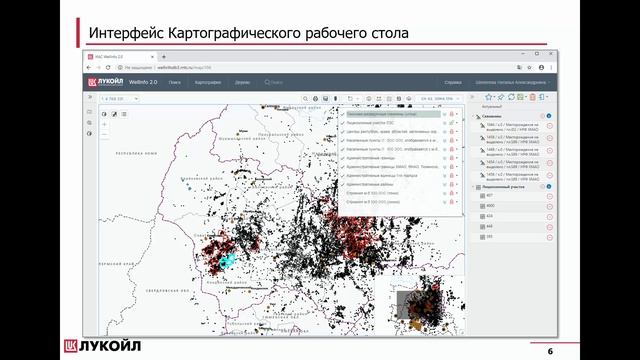This screenshot has height=360, width=640.
Task: Remove item 4000 from Лицензионный участок list
Action: point(550,207)
